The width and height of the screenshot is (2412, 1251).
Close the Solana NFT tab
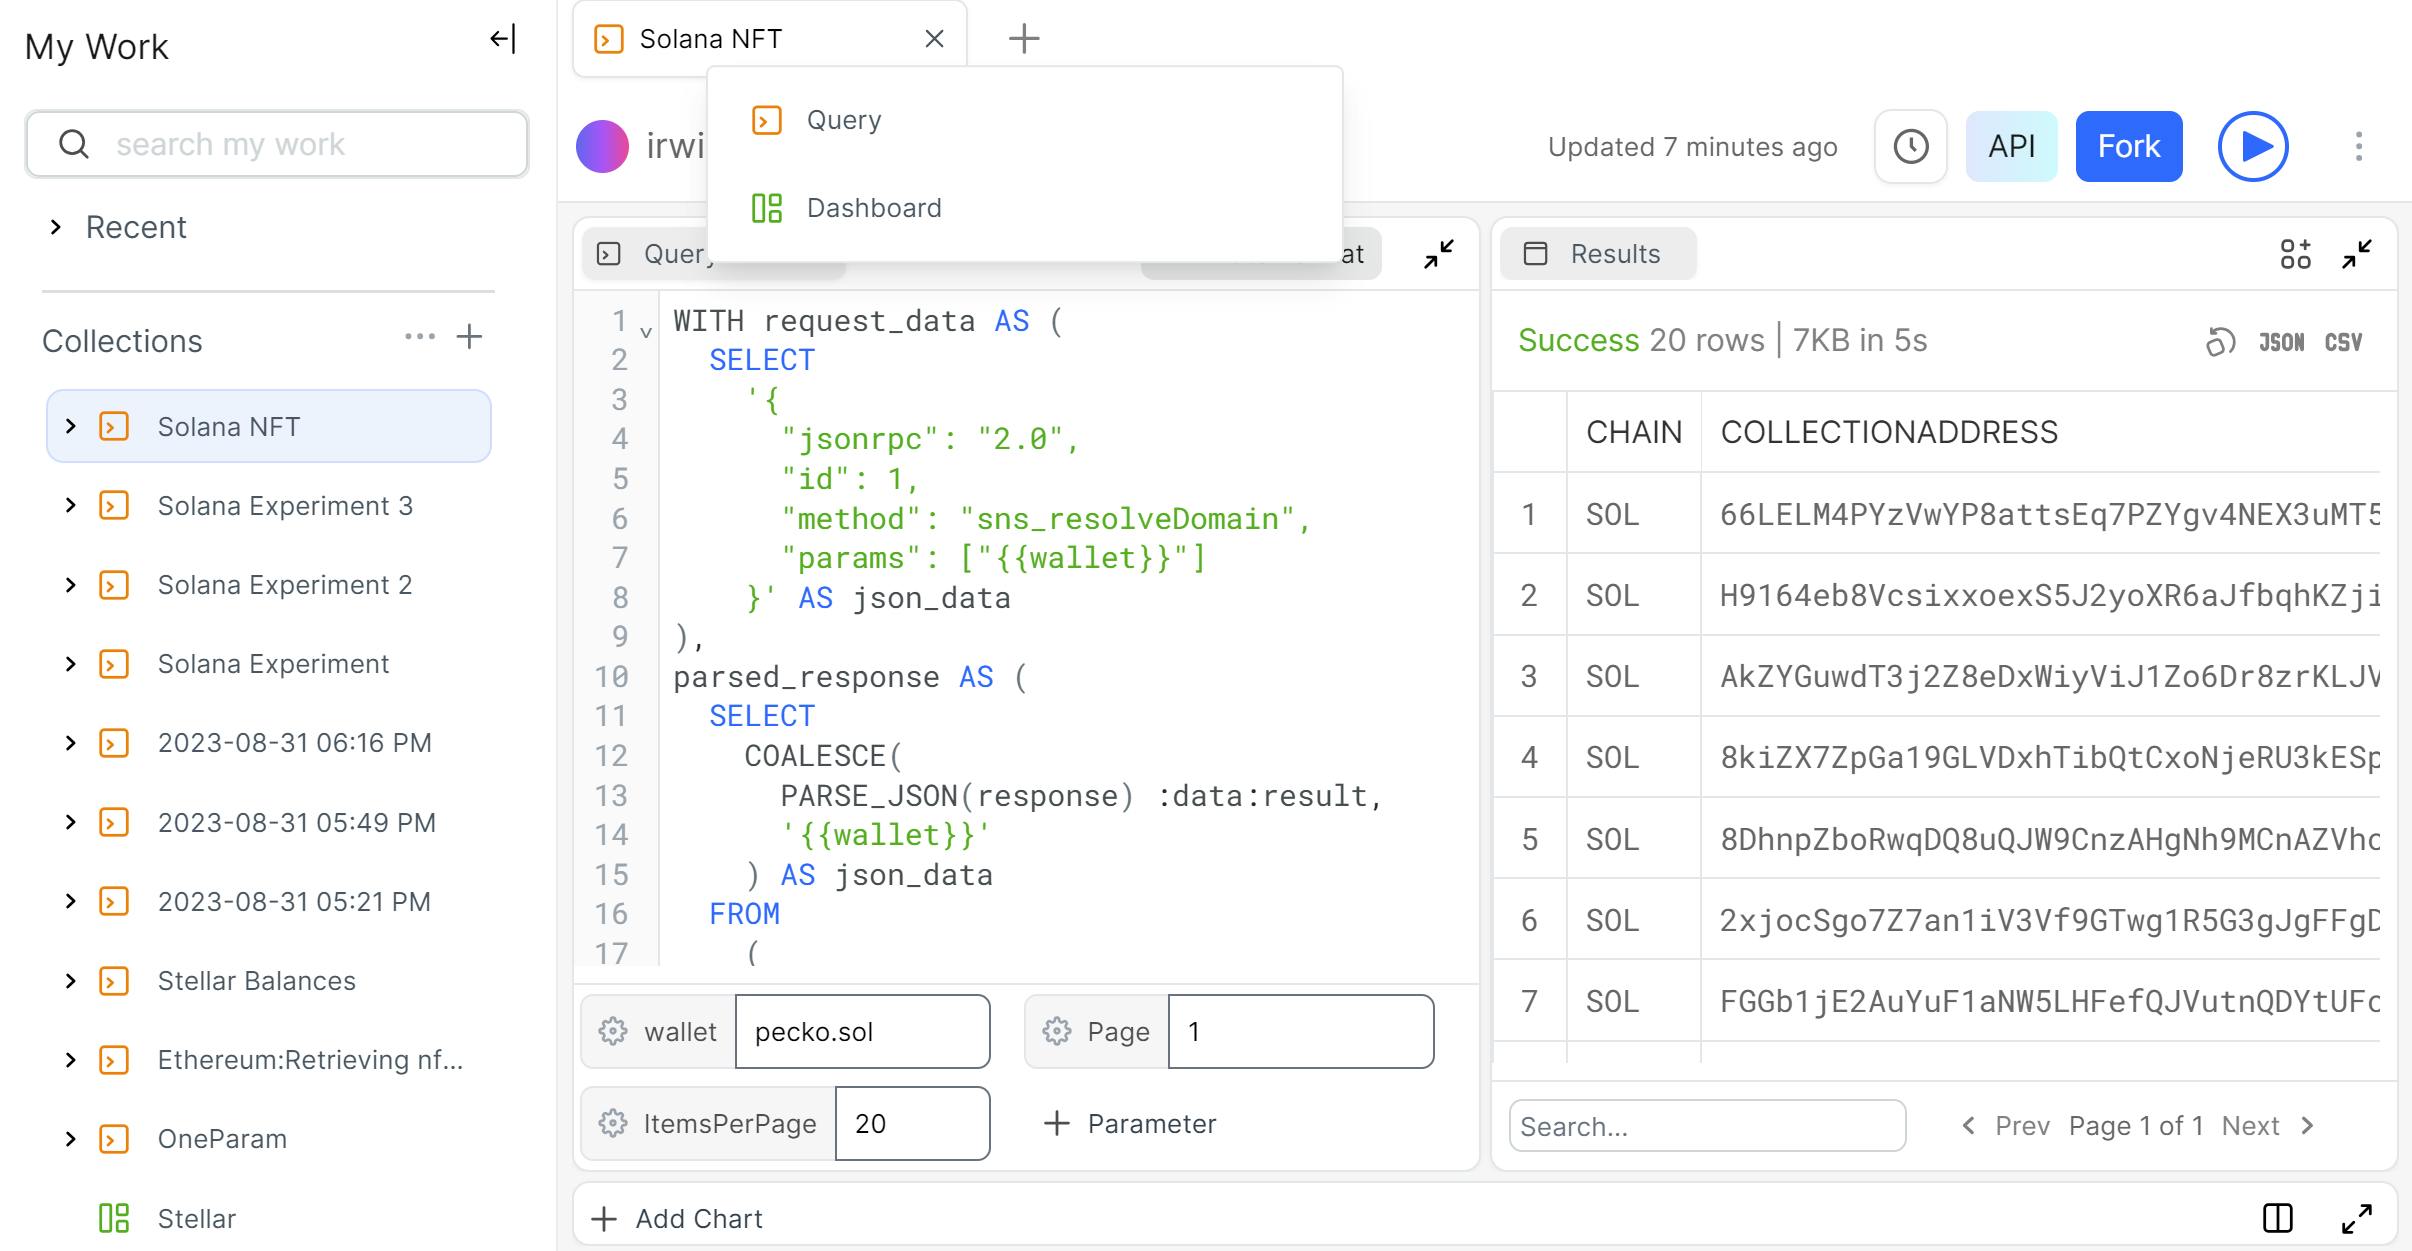pyautogui.click(x=934, y=39)
